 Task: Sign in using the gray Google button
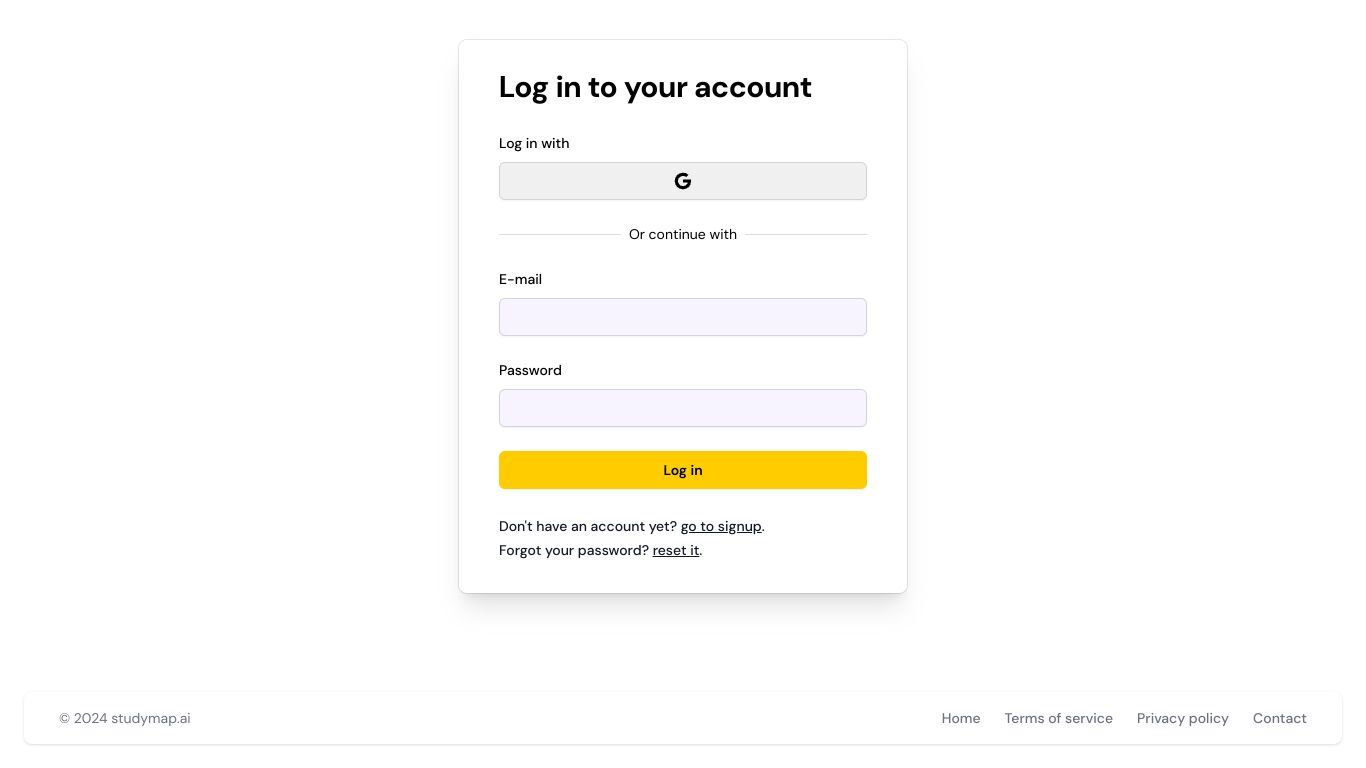tap(683, 181)
